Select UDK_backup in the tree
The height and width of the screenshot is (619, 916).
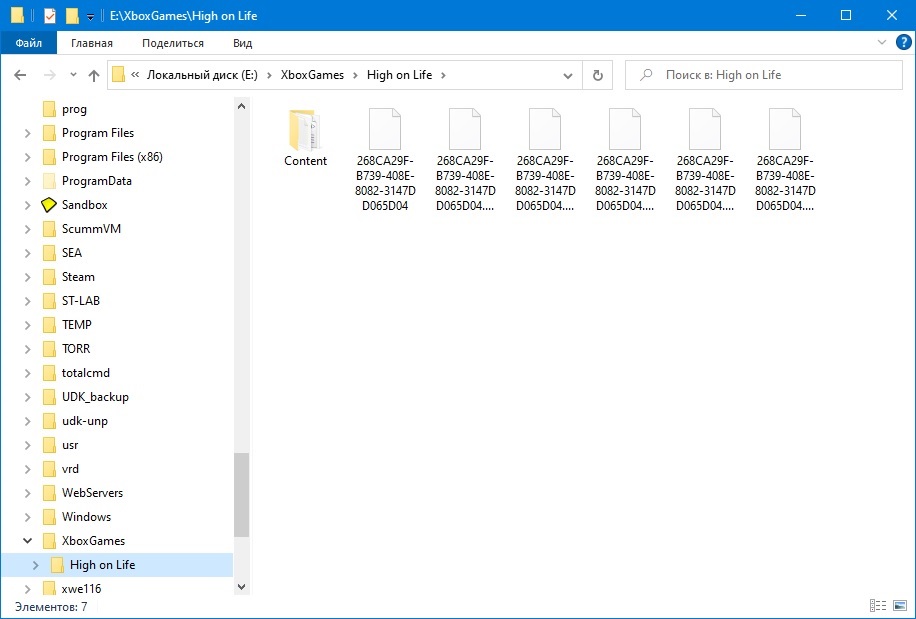coord(95,397)
